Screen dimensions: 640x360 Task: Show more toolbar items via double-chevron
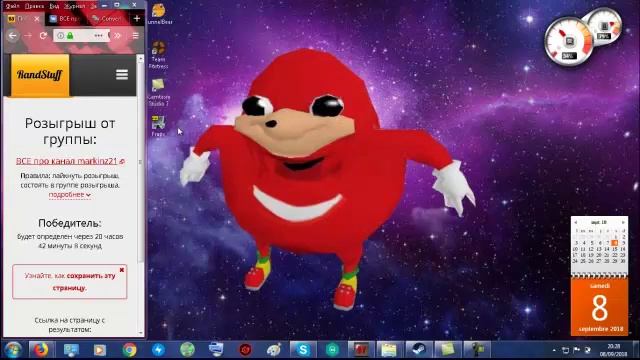coord(118,36)
